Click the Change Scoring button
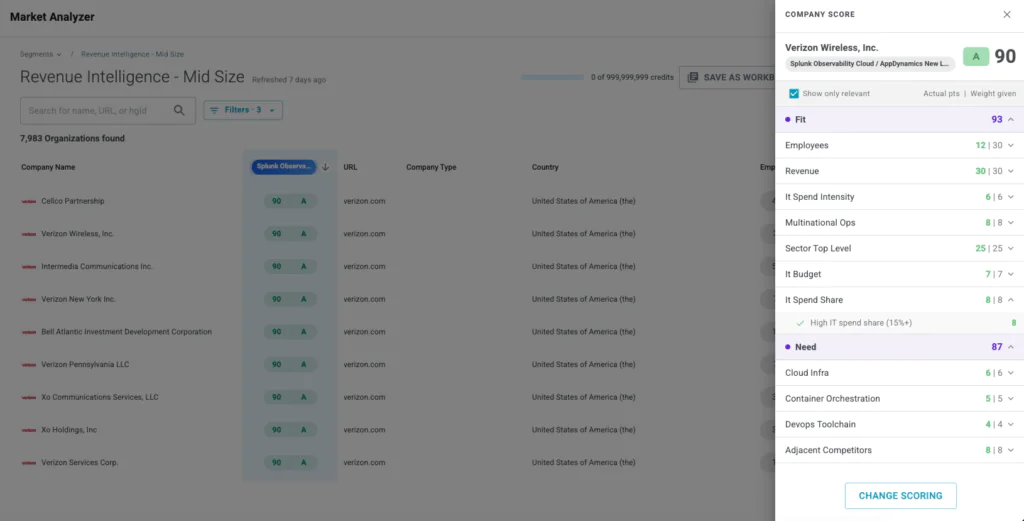The width and height of the screenshot is (1024, 521). (x=900, y=496)
